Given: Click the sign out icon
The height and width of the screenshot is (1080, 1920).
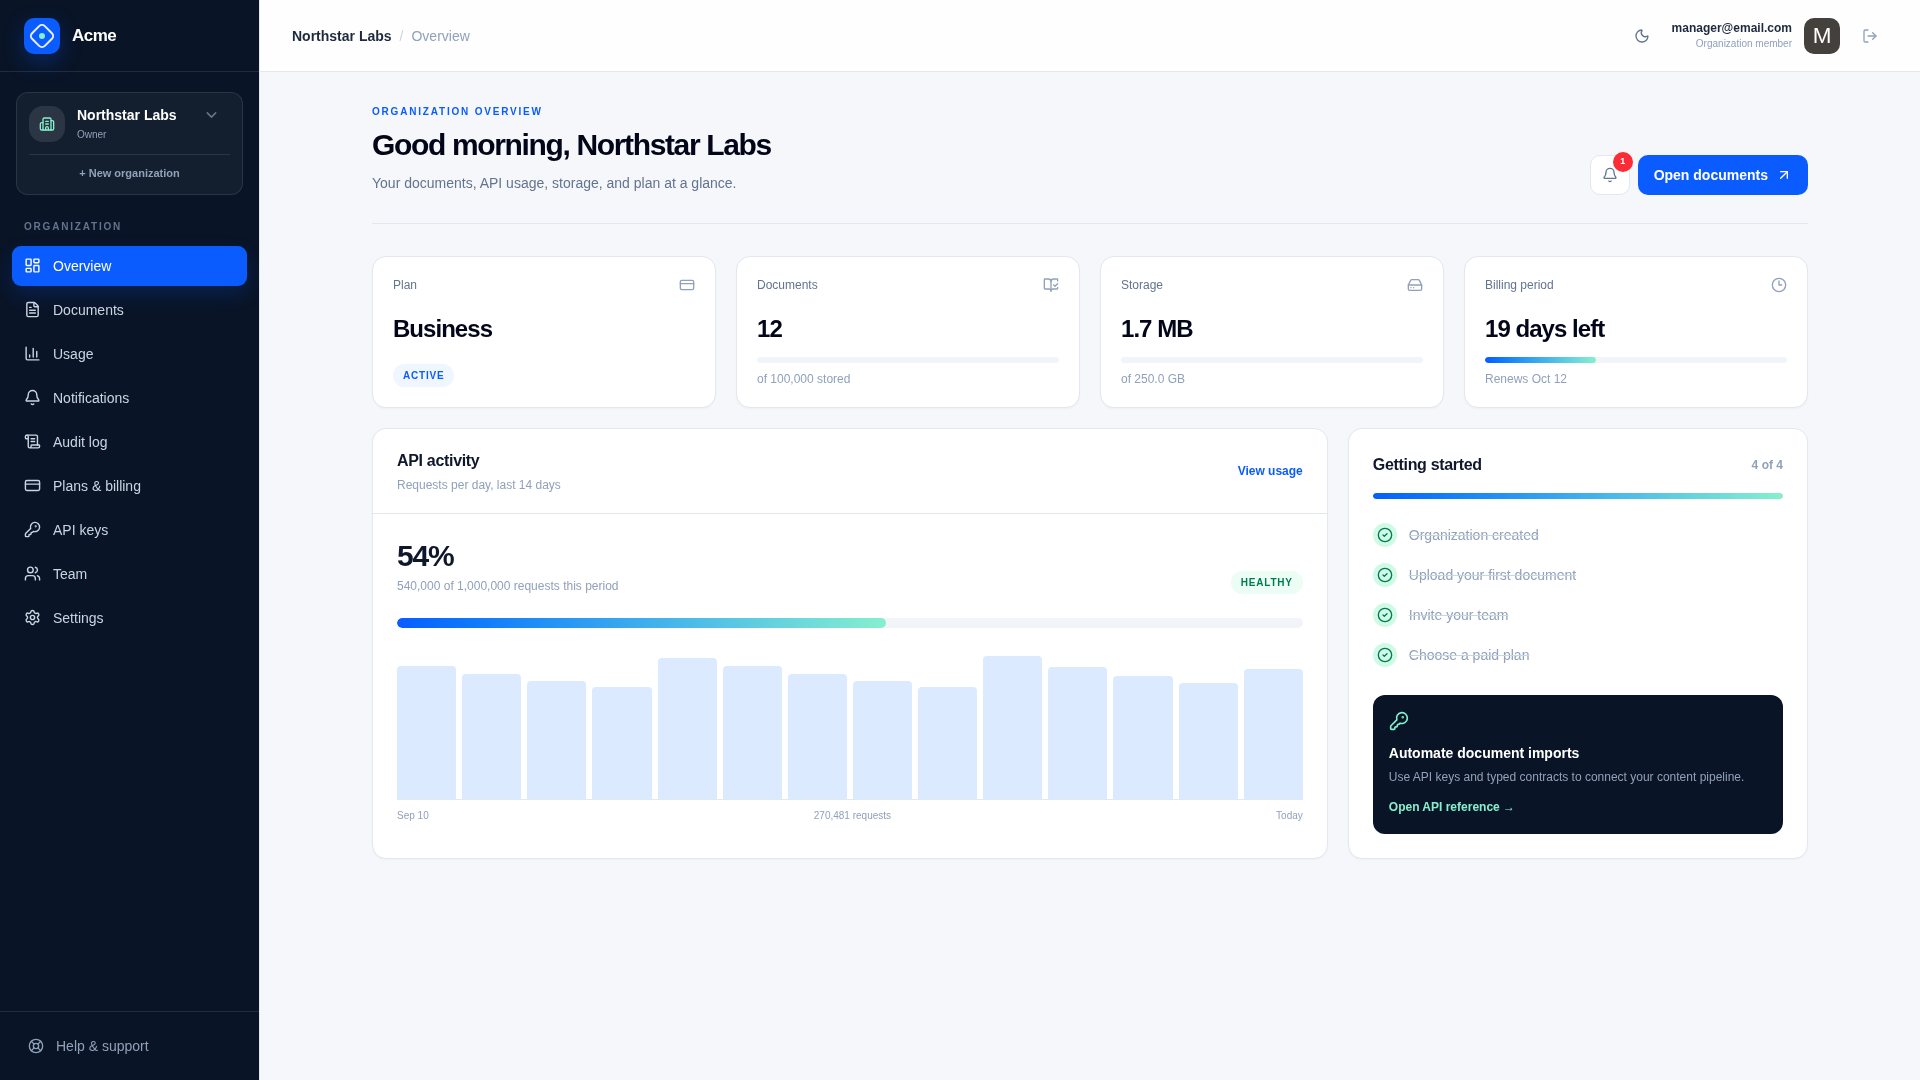Looking at the screenshot, I should (1870, 36).
